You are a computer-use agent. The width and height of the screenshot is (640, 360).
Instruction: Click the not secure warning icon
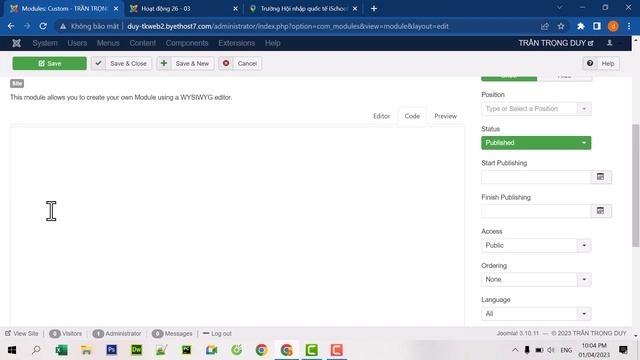point(63,27)
